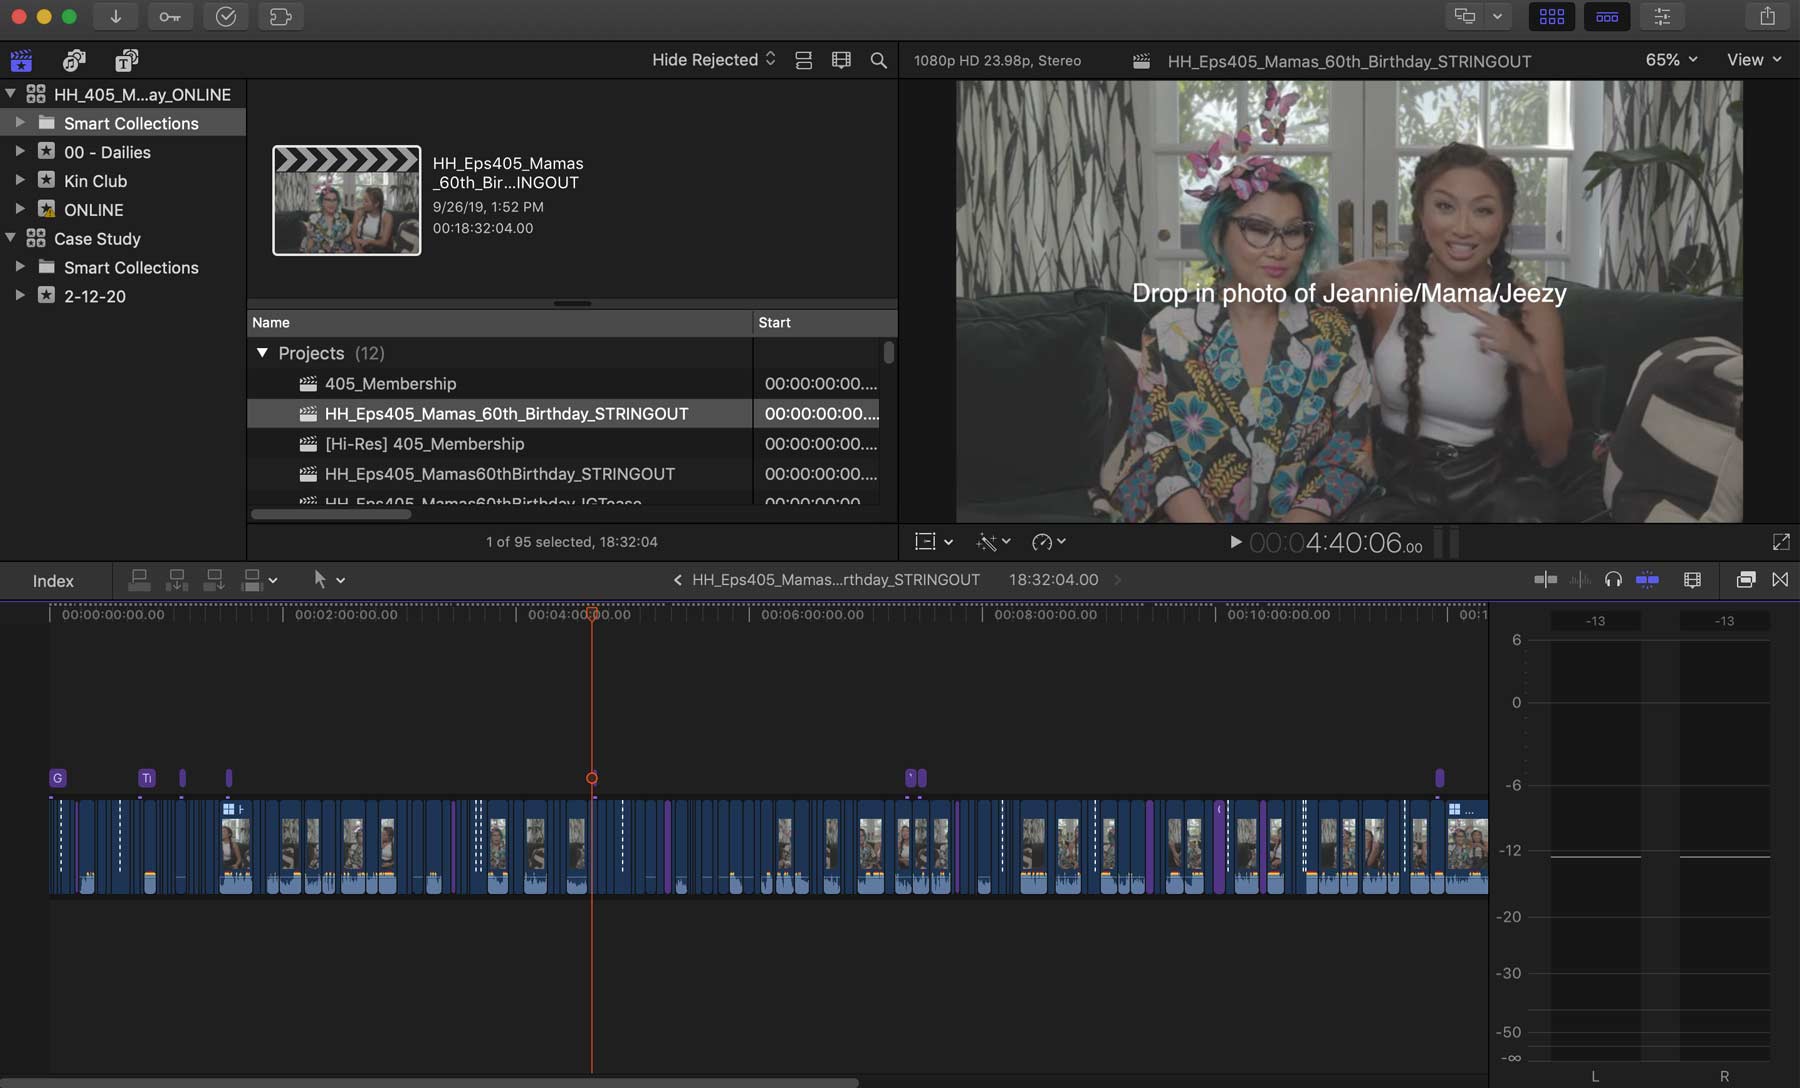
Task: Toggle timeline snapping
Action: pyautogui.click(x=1647, y=580)
